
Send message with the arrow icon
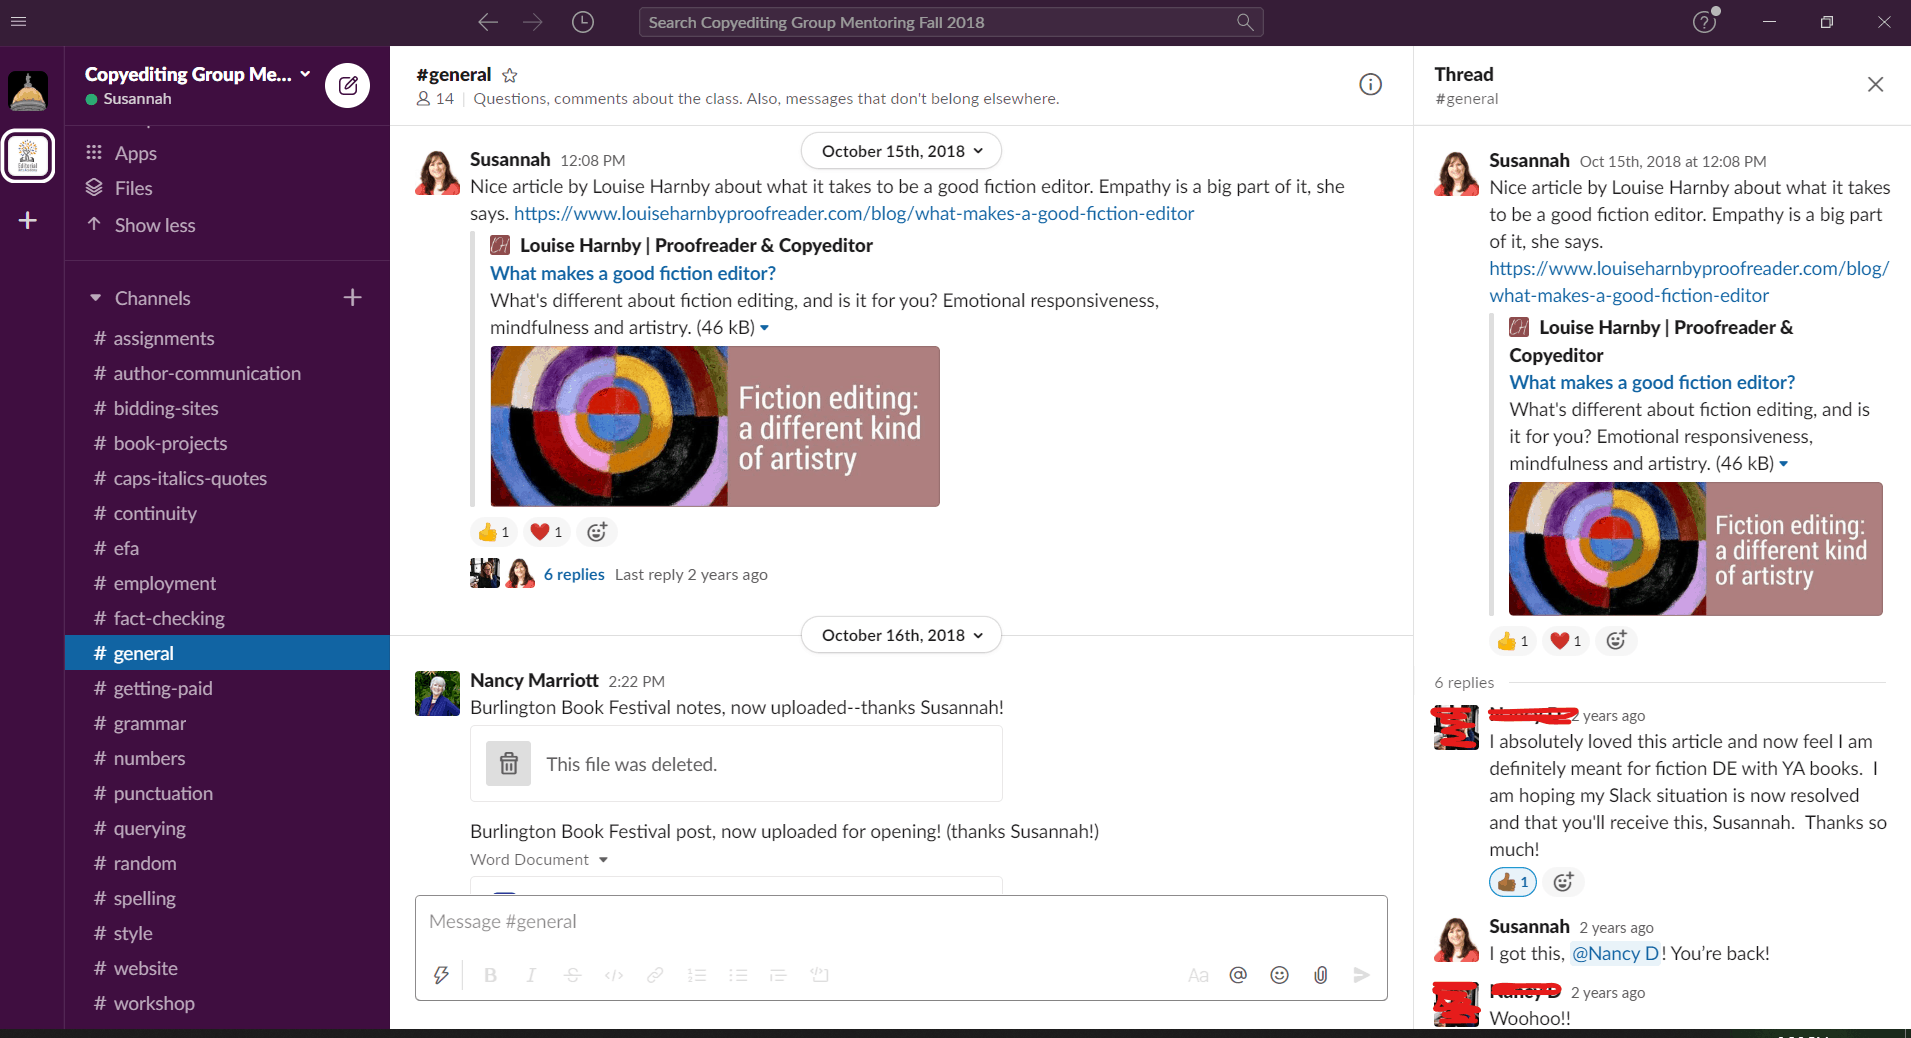tap(1361, 975)
